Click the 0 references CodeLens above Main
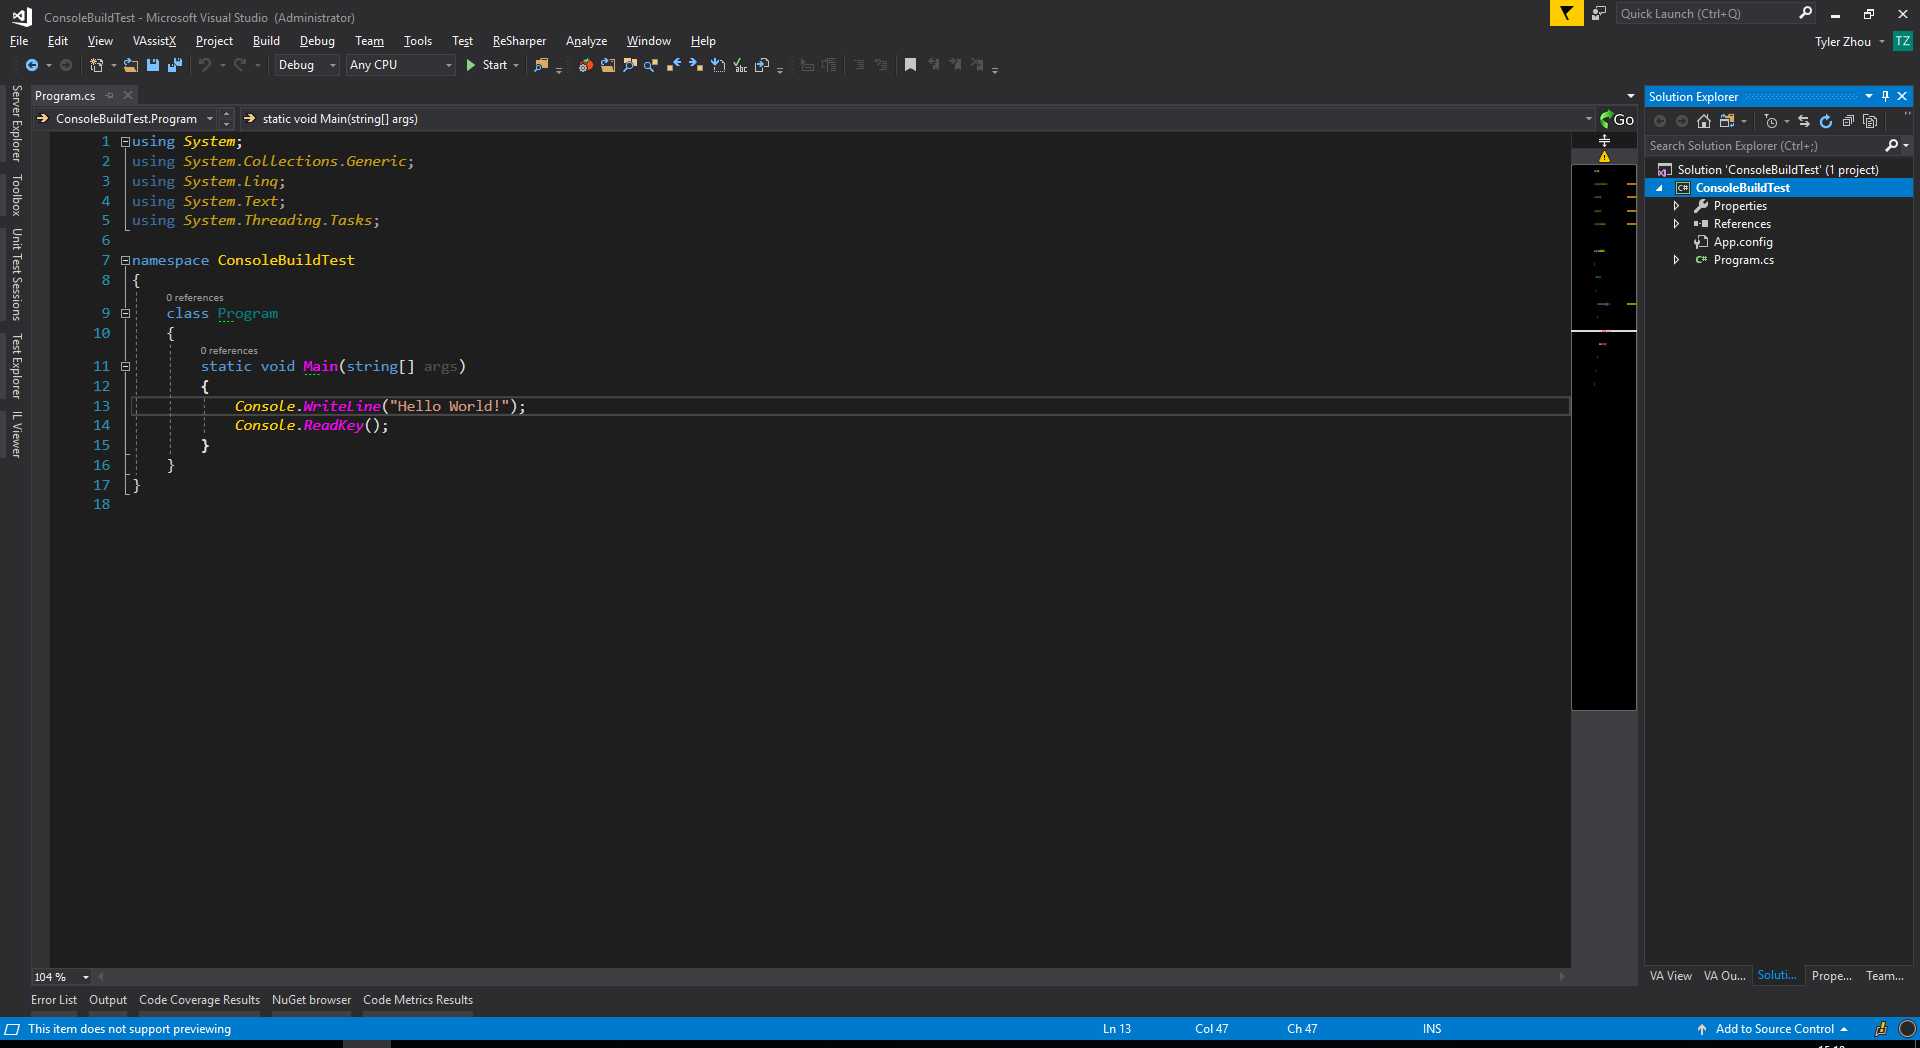 click(x=229, y=351)
